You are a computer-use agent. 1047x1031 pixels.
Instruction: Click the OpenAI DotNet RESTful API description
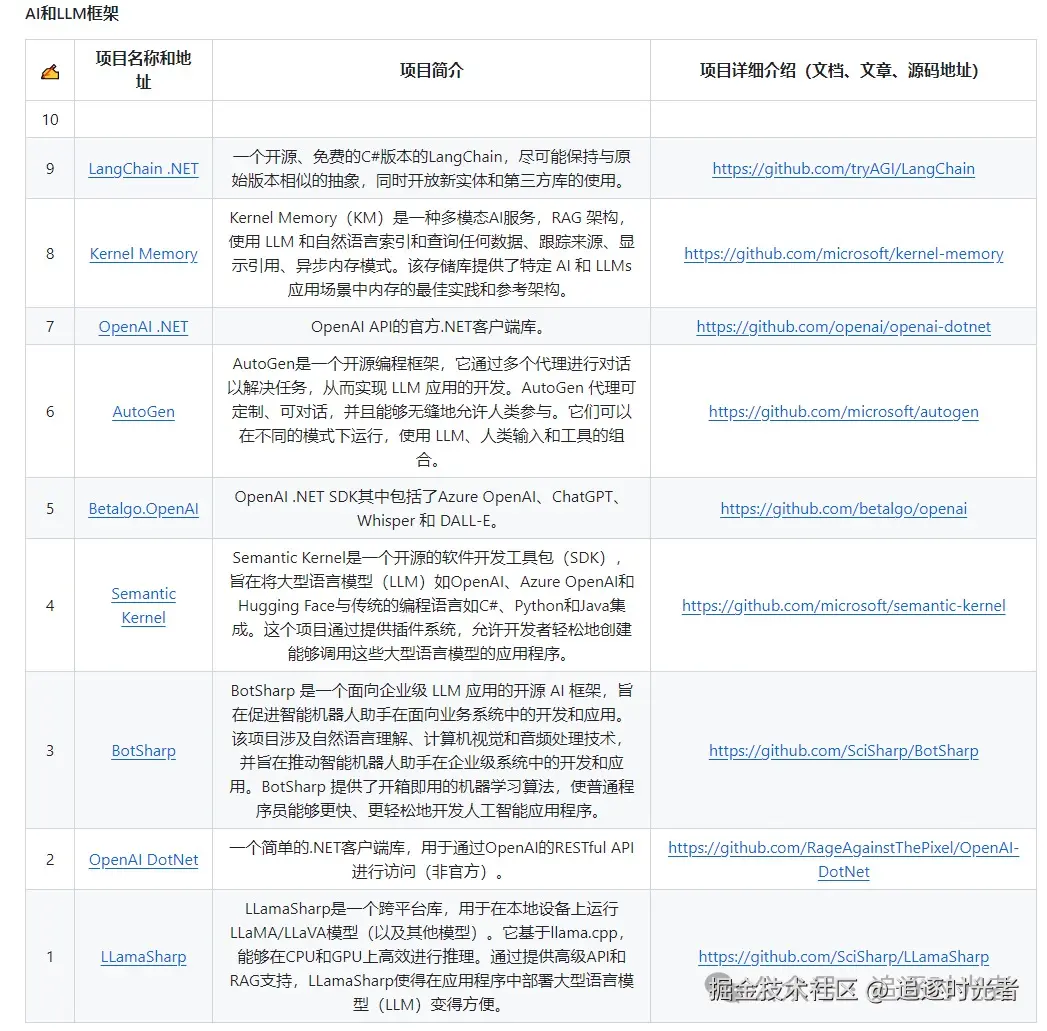pos(431,859)
